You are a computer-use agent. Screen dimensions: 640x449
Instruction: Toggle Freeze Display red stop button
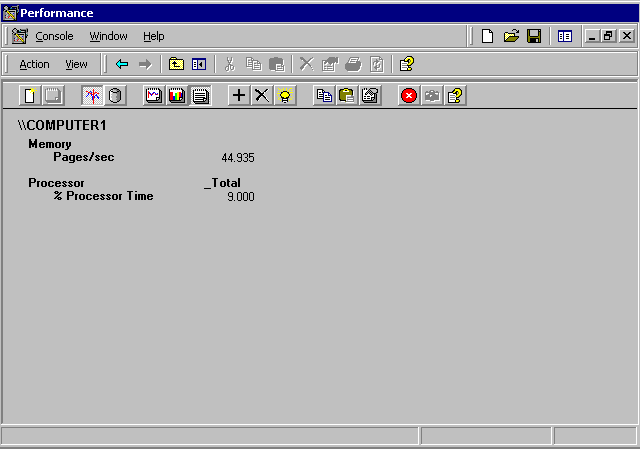tap(409, 96)
